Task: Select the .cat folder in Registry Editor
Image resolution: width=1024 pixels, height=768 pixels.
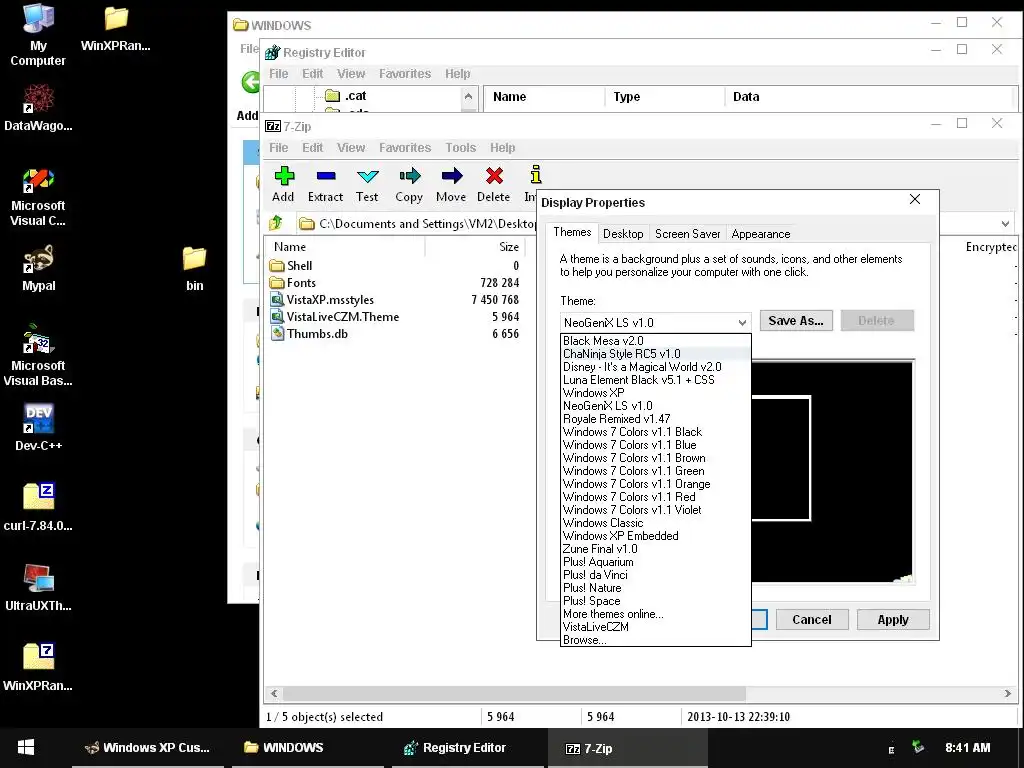Action: (346, 96)
